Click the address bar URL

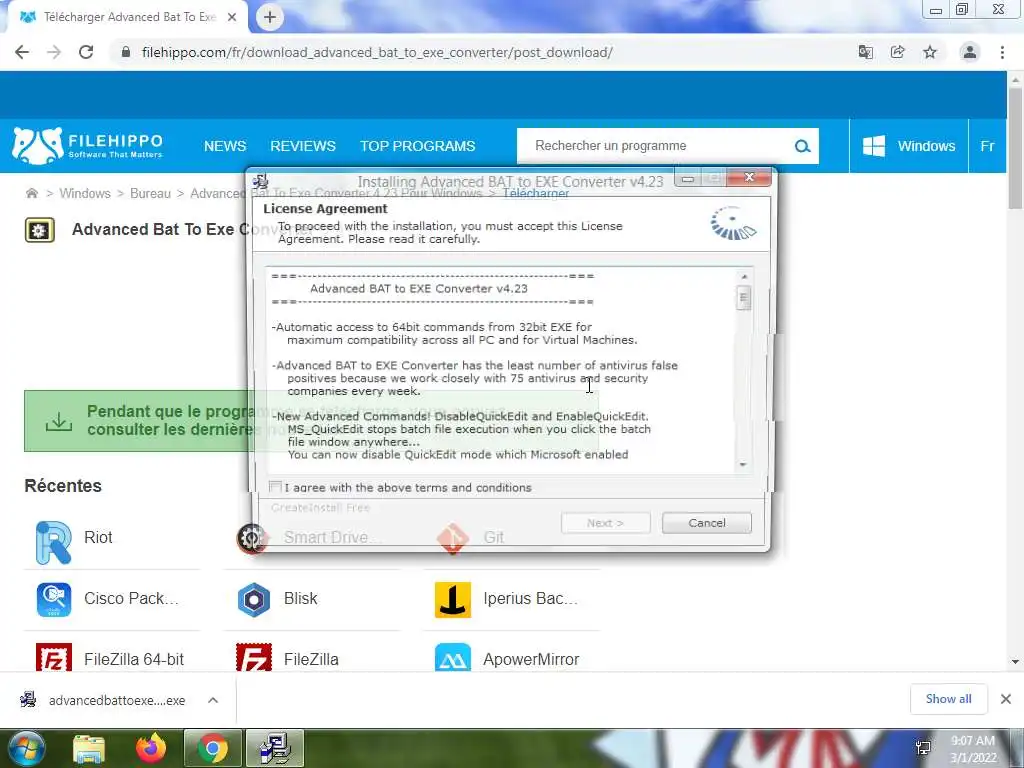377,52
